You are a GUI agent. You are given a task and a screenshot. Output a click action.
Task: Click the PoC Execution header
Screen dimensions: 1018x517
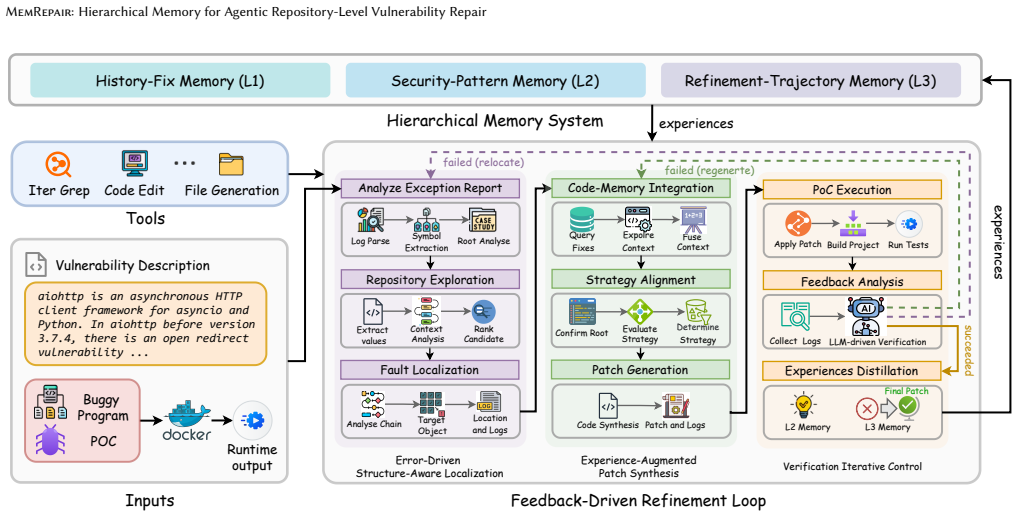(x=852, y=190)
